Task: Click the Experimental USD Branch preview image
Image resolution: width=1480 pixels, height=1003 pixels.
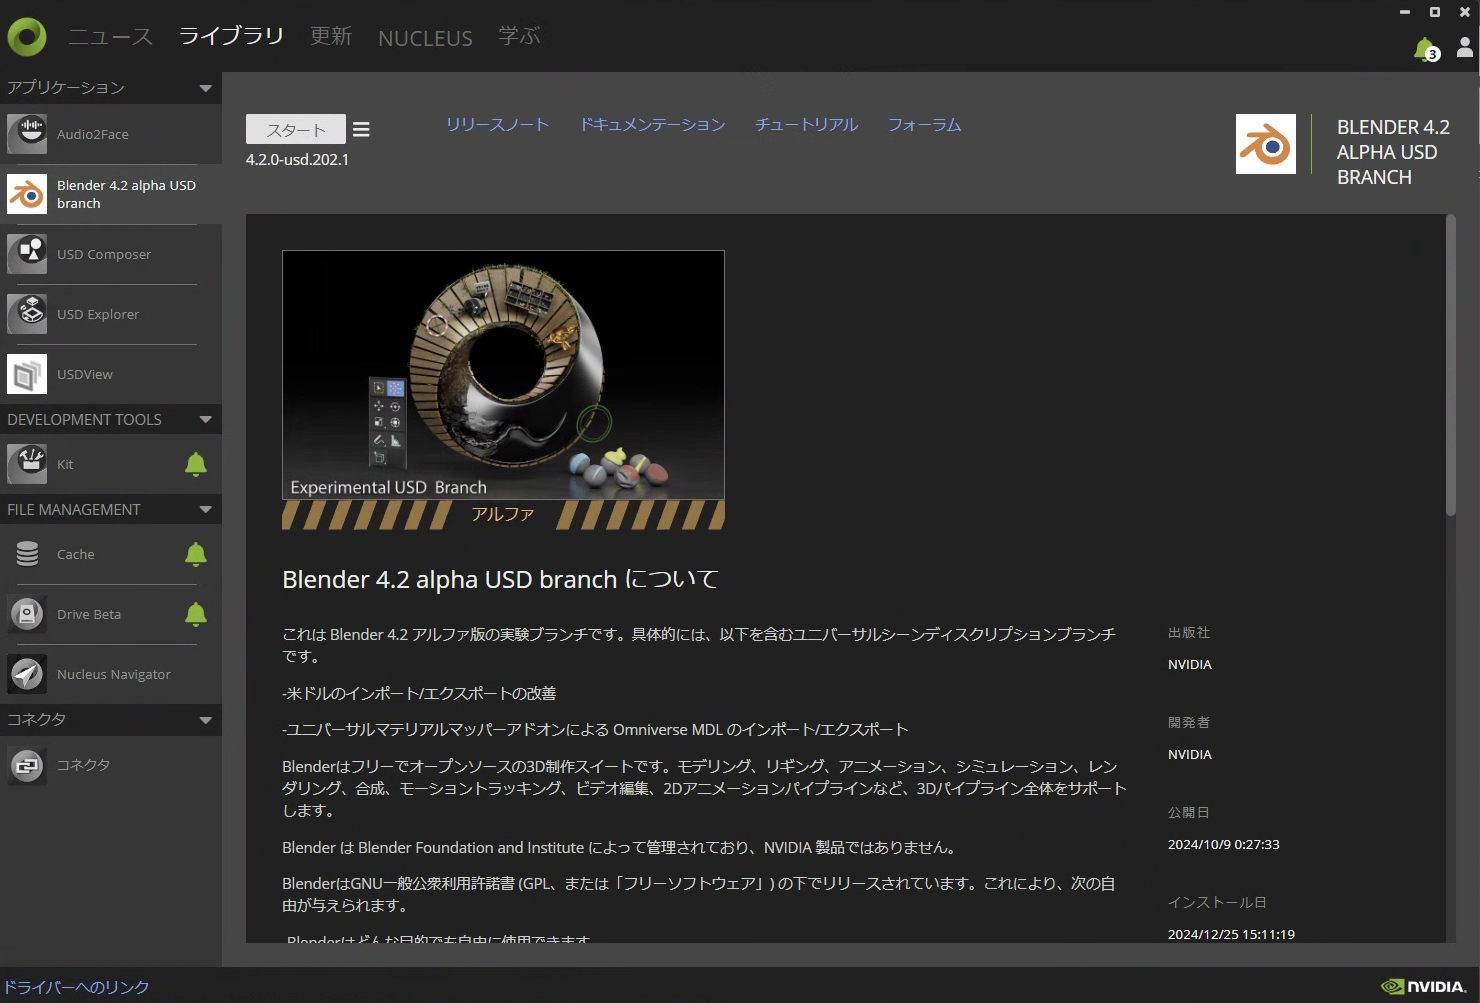Action: (x=503, y=375)
